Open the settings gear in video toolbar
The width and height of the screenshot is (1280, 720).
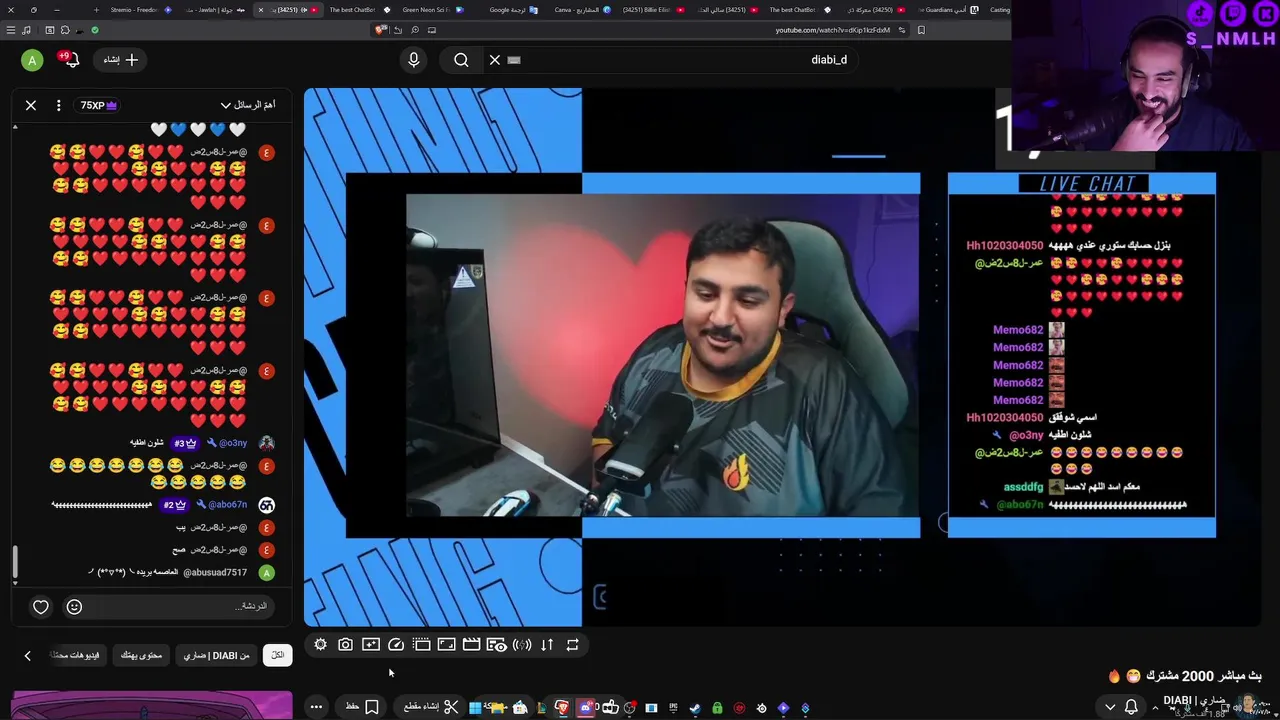point(320,645)
